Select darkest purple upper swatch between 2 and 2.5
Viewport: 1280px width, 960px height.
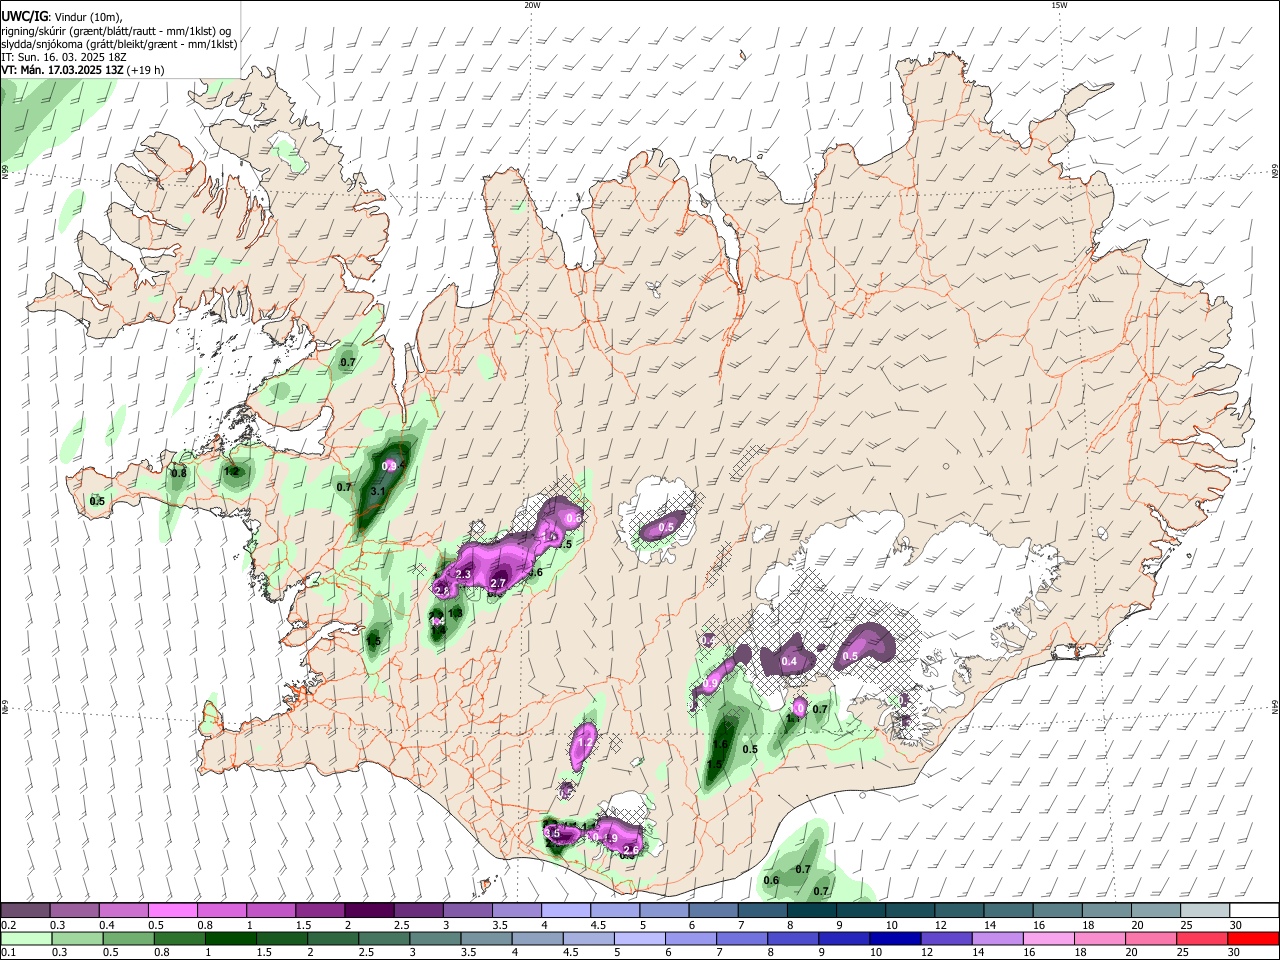(368, 910)
